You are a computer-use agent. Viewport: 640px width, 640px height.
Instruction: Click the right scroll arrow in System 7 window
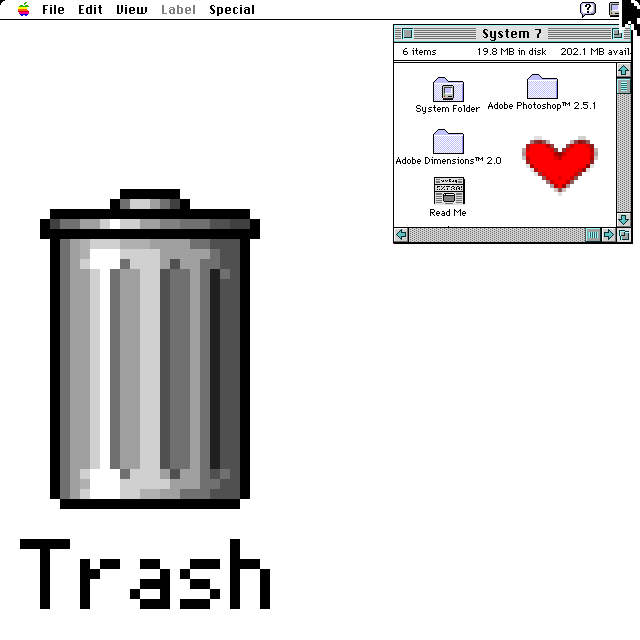pos(608,235)
